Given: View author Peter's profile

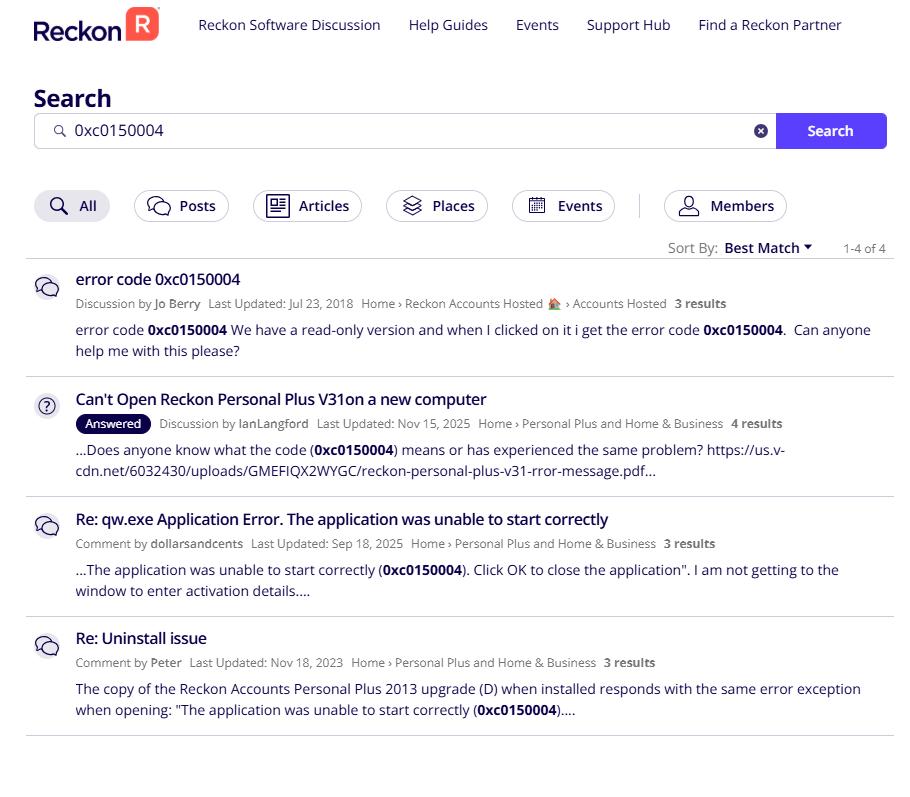Looking at the screenshot, I should coord(166,663).
